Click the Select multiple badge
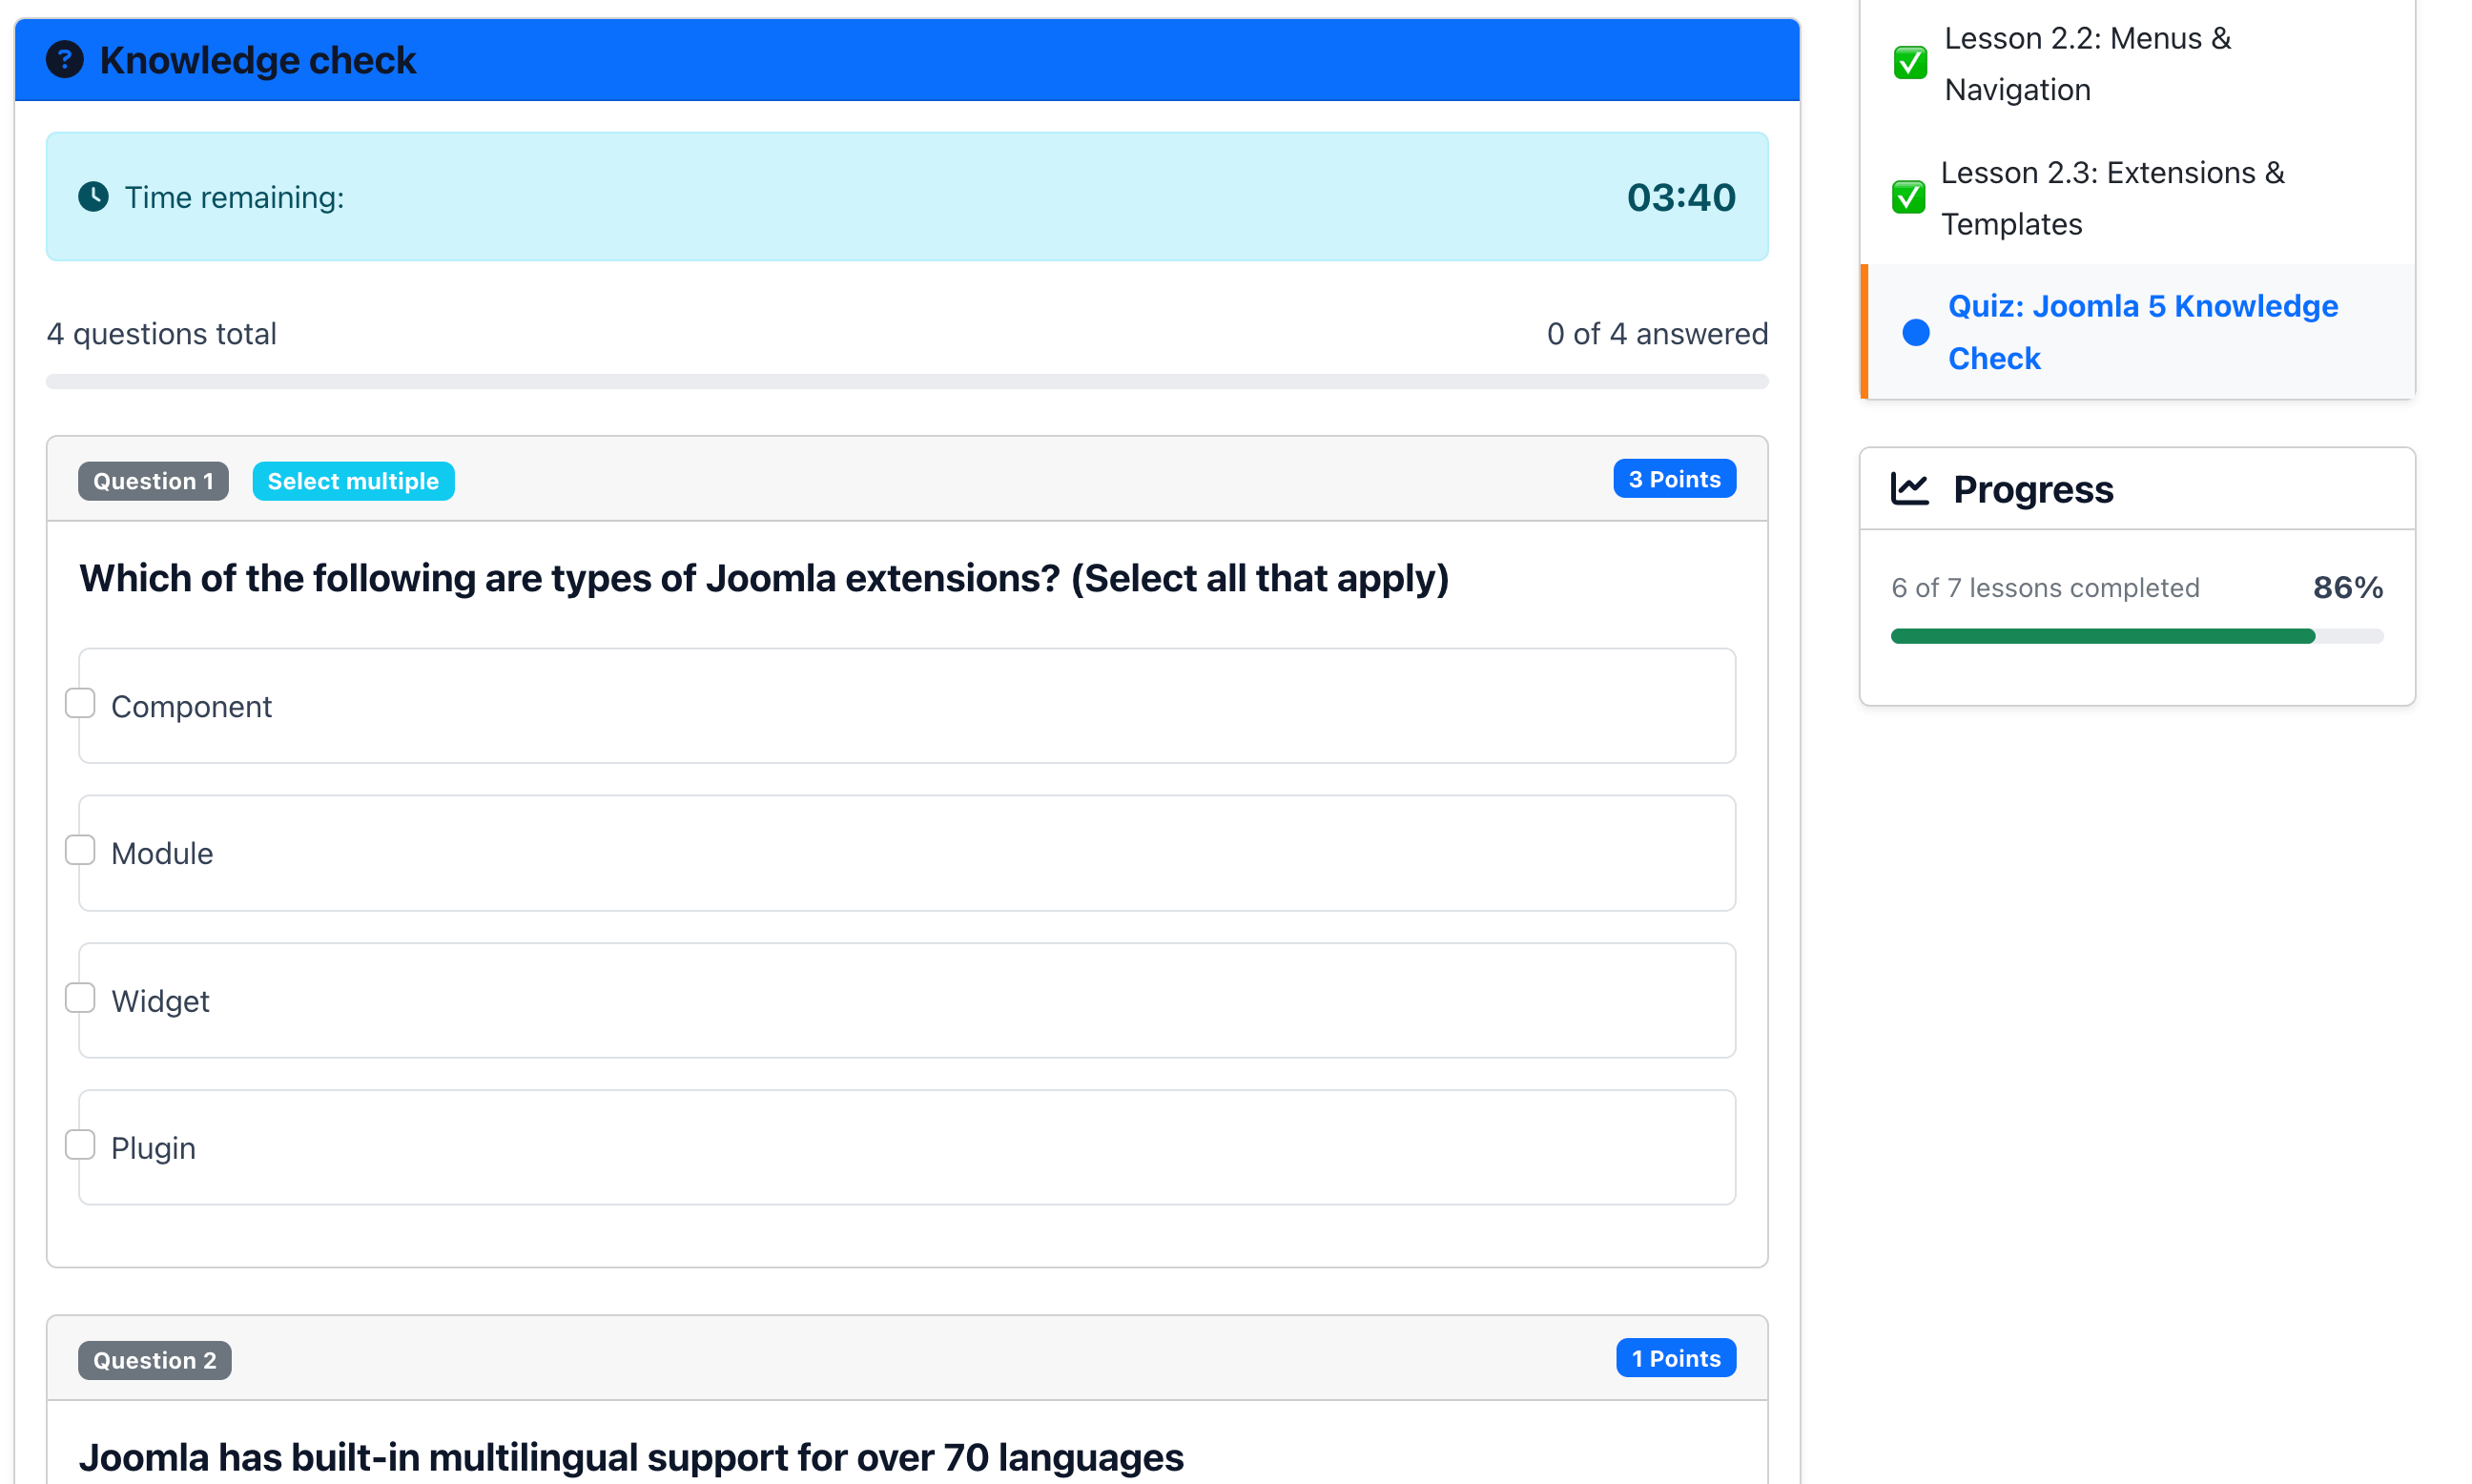This screenshot has width=2472, height=1484. click(x=353, y=481)
